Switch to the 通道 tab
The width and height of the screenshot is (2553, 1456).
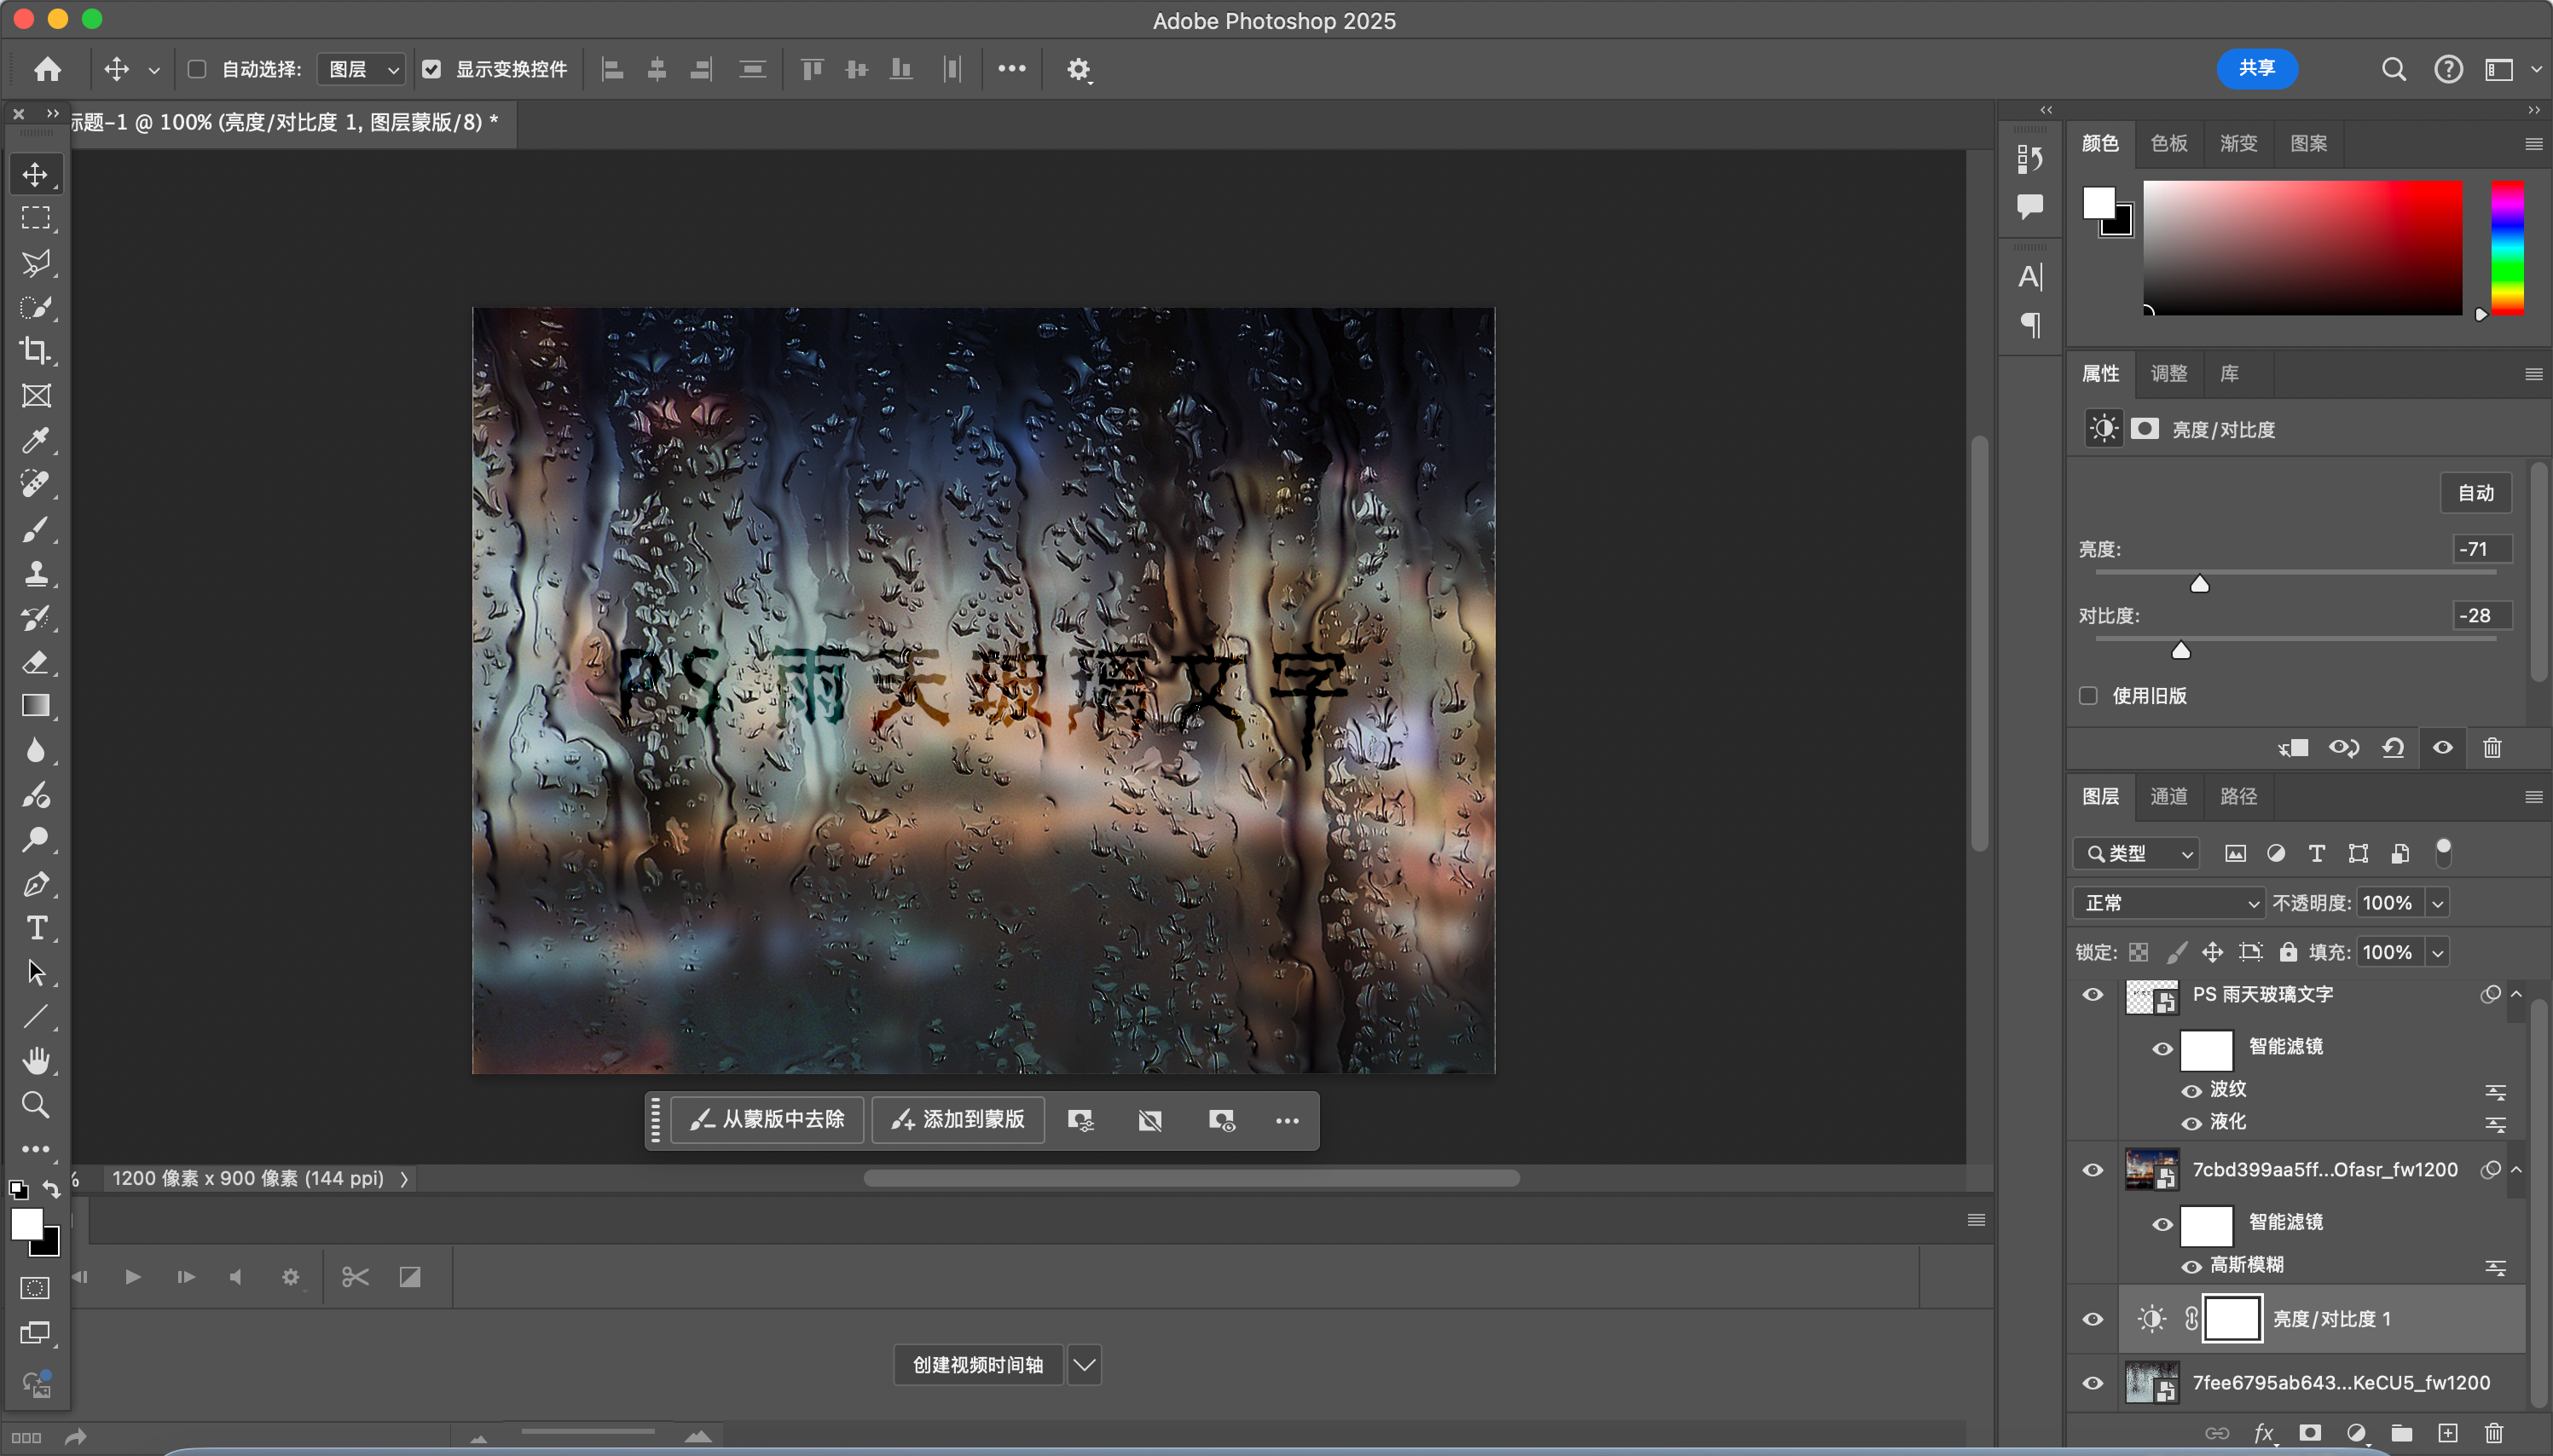point(2168,796)
